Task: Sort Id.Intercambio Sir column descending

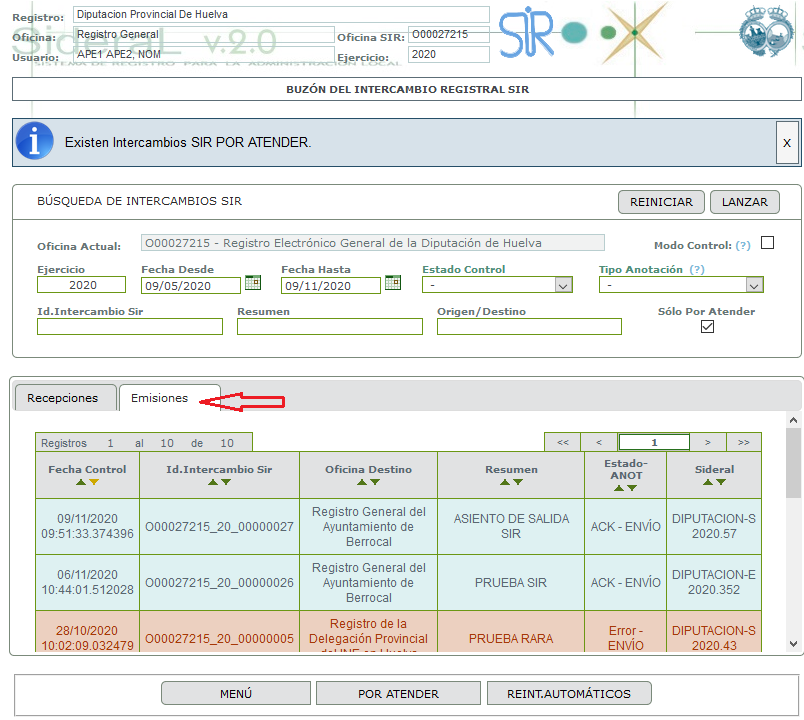Action: tap(226, 482)
